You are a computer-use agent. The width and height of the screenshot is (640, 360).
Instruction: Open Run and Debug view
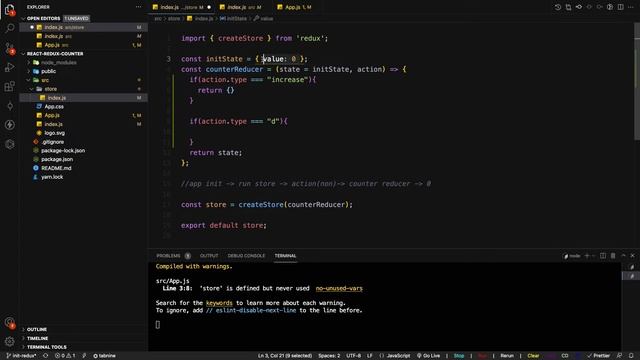pos(10,67)
